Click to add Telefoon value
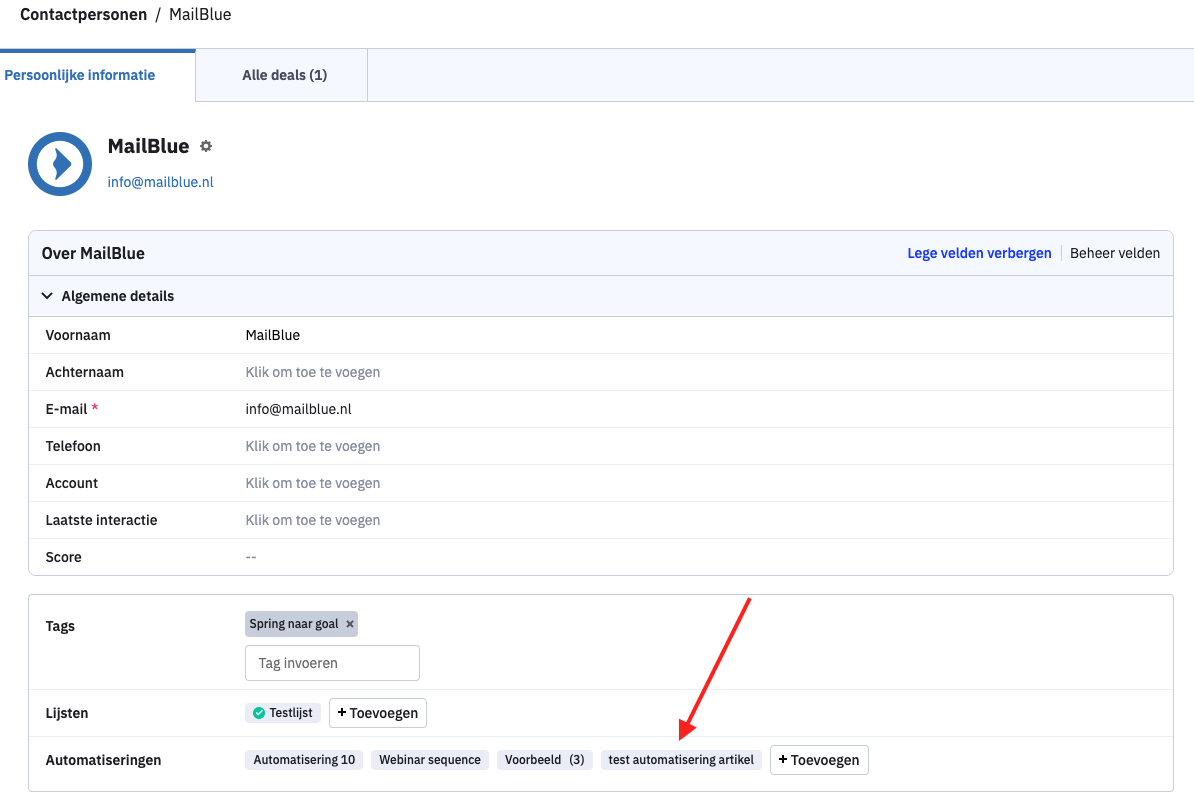Image resolution: width=1194 pixels, height=804 pixels. [x=313, y=446]
